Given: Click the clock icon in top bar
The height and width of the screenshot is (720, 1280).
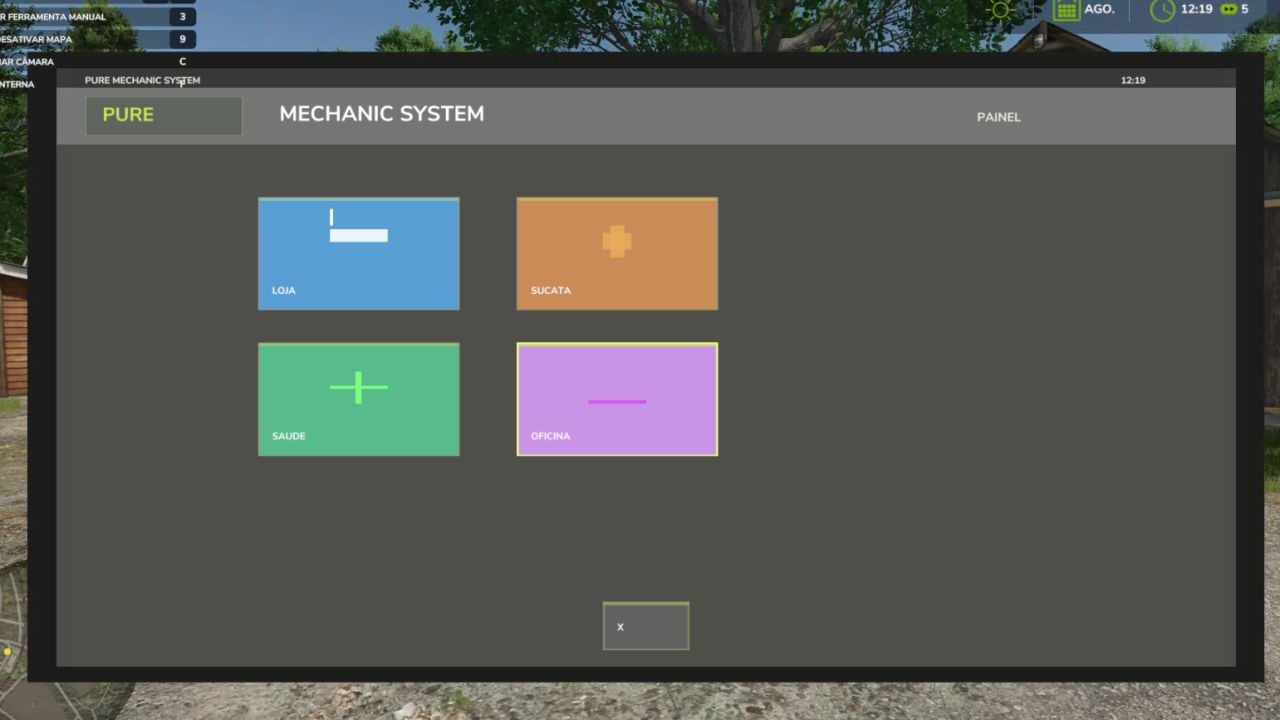Looking at the screenshot, I should pyautogui.click(x=1160, y=10).
